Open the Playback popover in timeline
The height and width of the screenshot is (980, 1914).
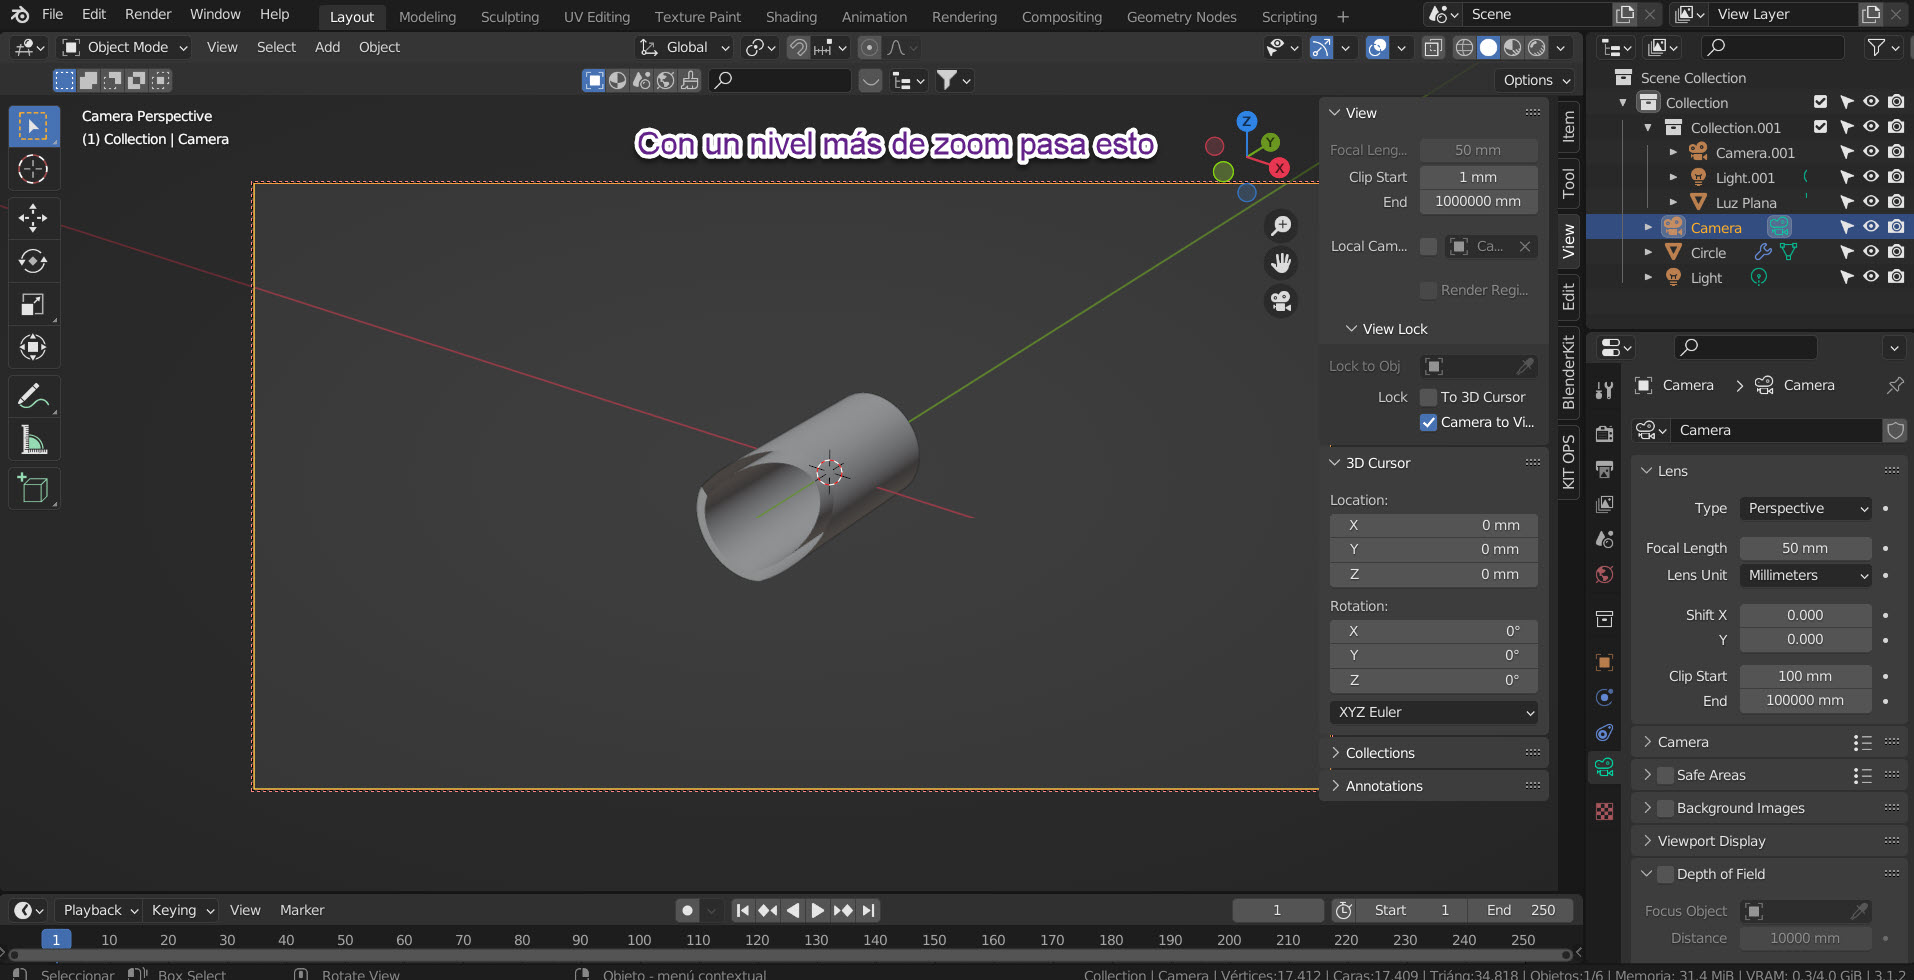coord(100,910)
